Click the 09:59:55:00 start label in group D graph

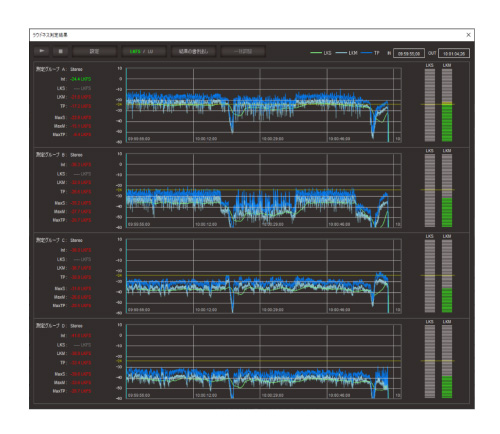click(139, 395)
